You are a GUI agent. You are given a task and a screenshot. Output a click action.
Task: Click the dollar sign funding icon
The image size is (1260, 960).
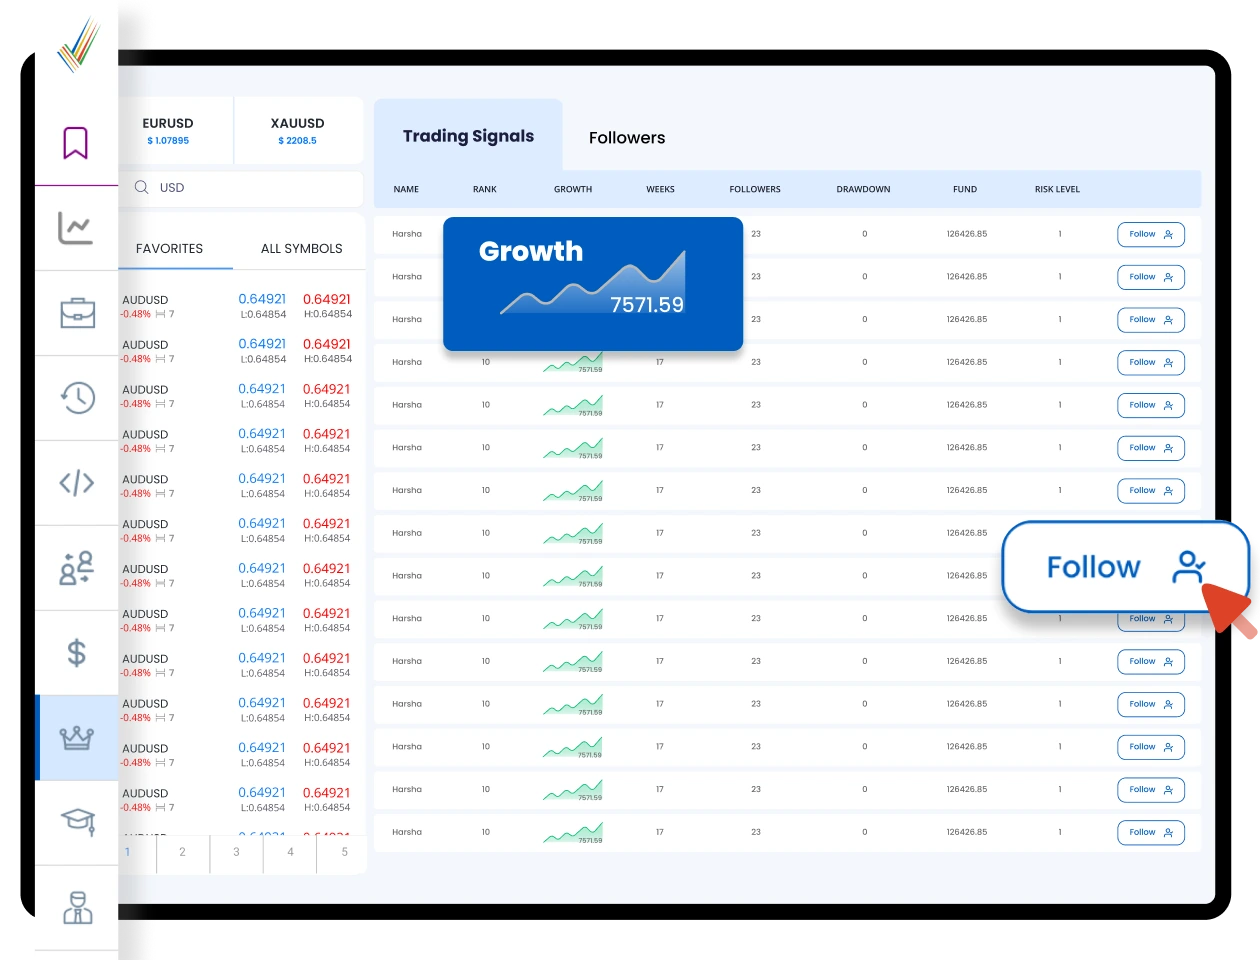click(x=75, y=653)
